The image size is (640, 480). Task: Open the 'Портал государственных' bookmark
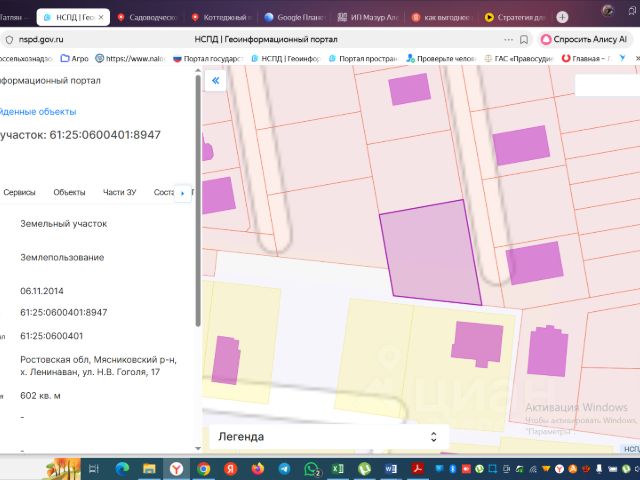click(208, 58)
